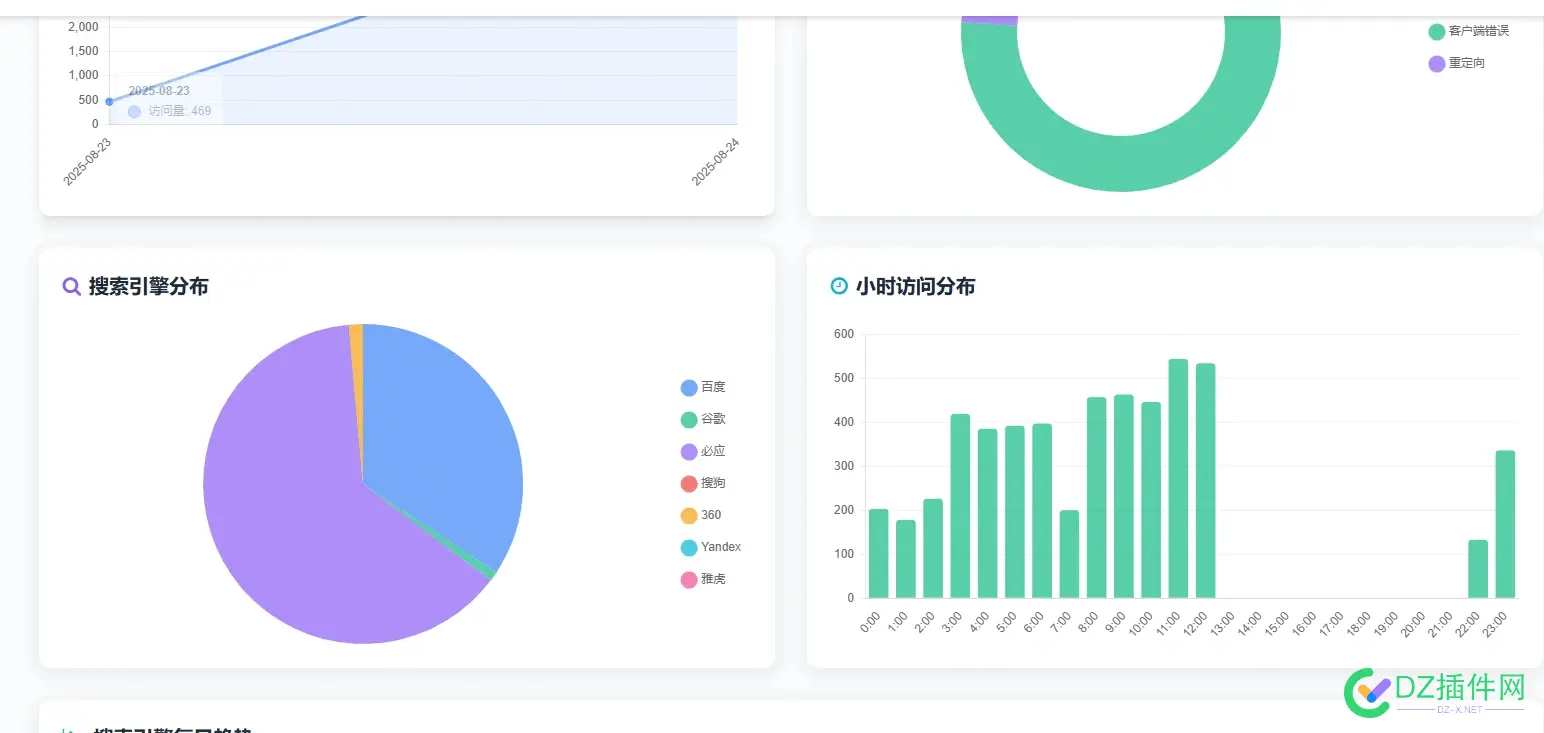Click the tooltip showing 访问量 469
Image resolution: width=1544 pixels, height=733 pixels.
coord(165,110)
